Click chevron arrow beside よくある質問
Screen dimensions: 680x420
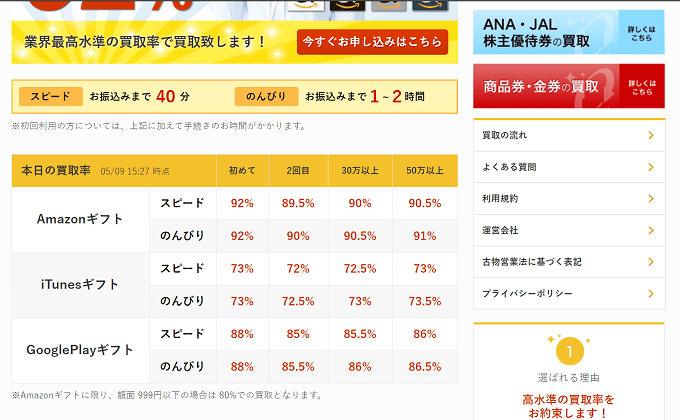pyautogui.click(x=651, y=167)
